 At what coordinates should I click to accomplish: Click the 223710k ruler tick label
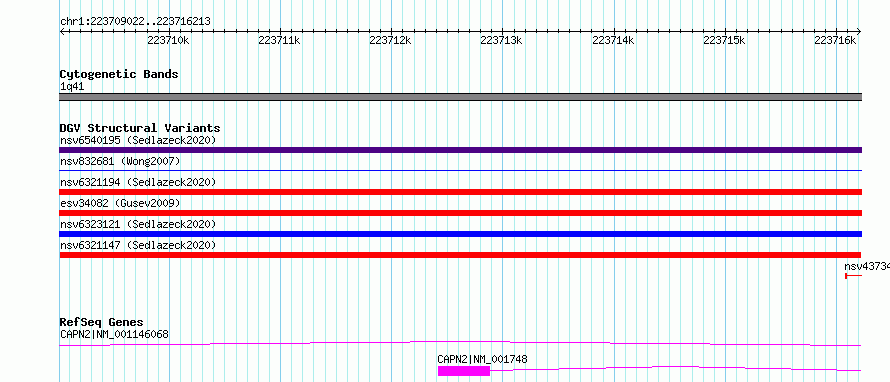pos(168,40)
